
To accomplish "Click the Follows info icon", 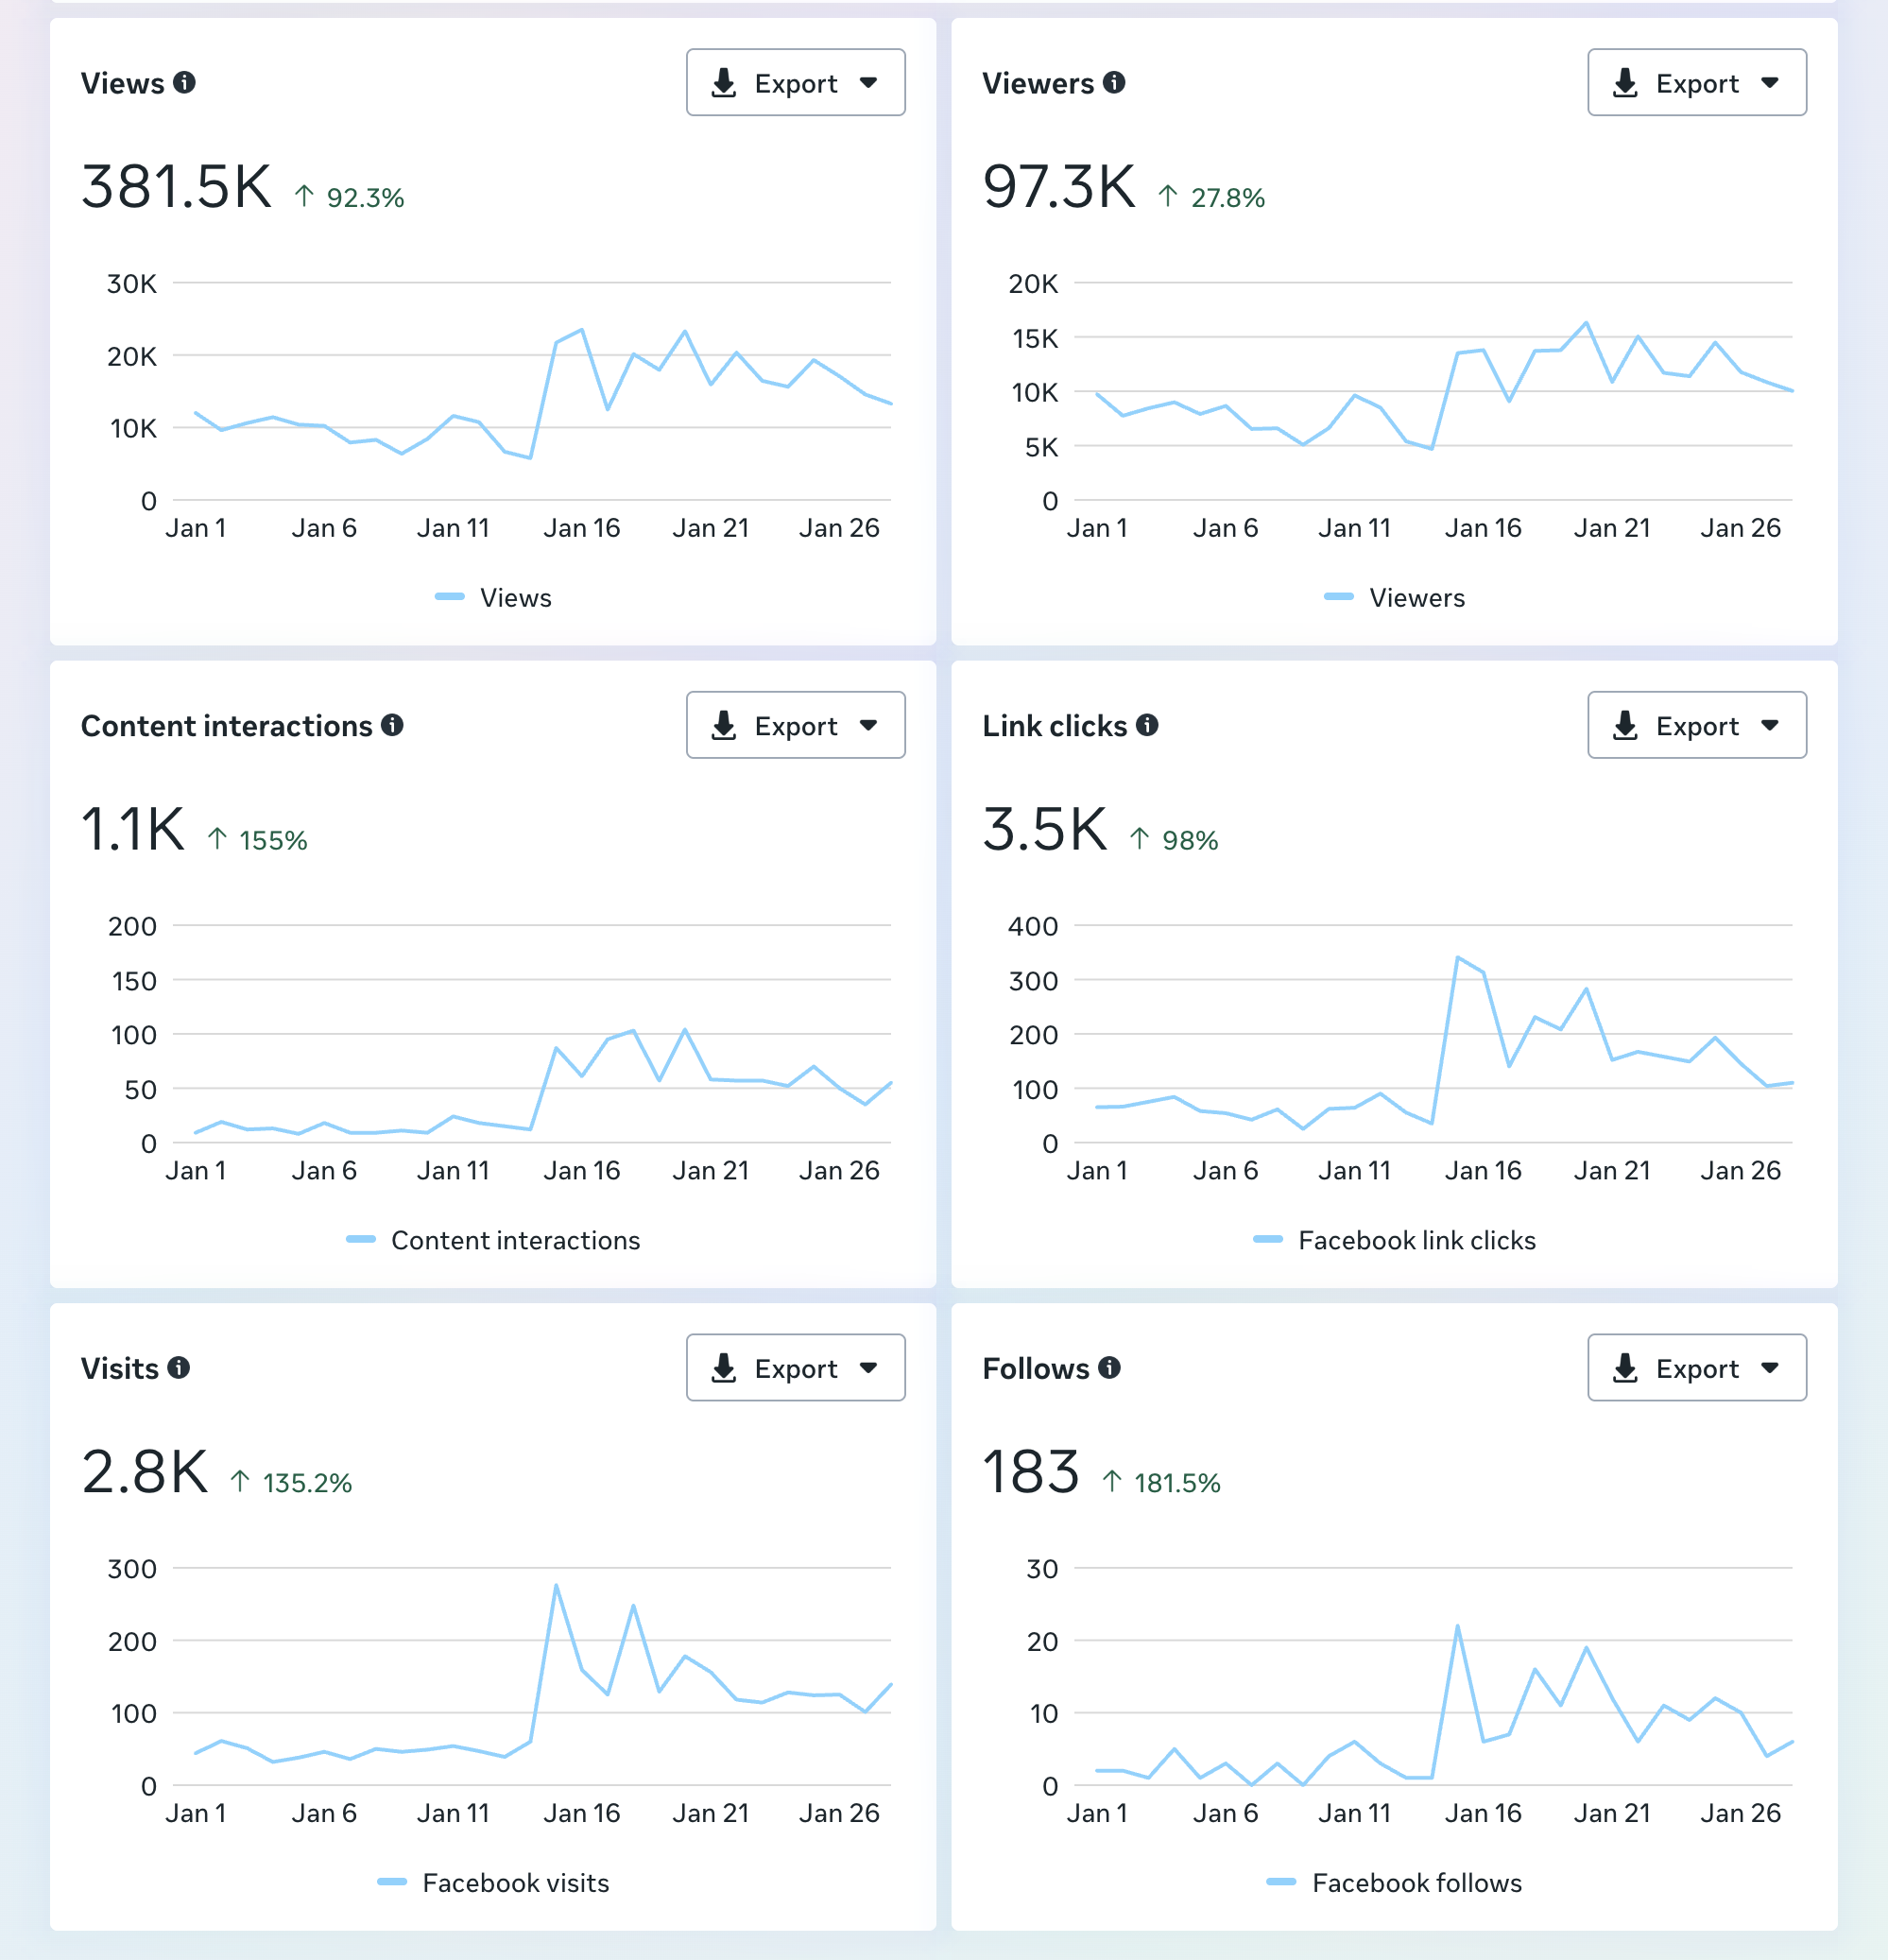I will pos(1109,1367).
